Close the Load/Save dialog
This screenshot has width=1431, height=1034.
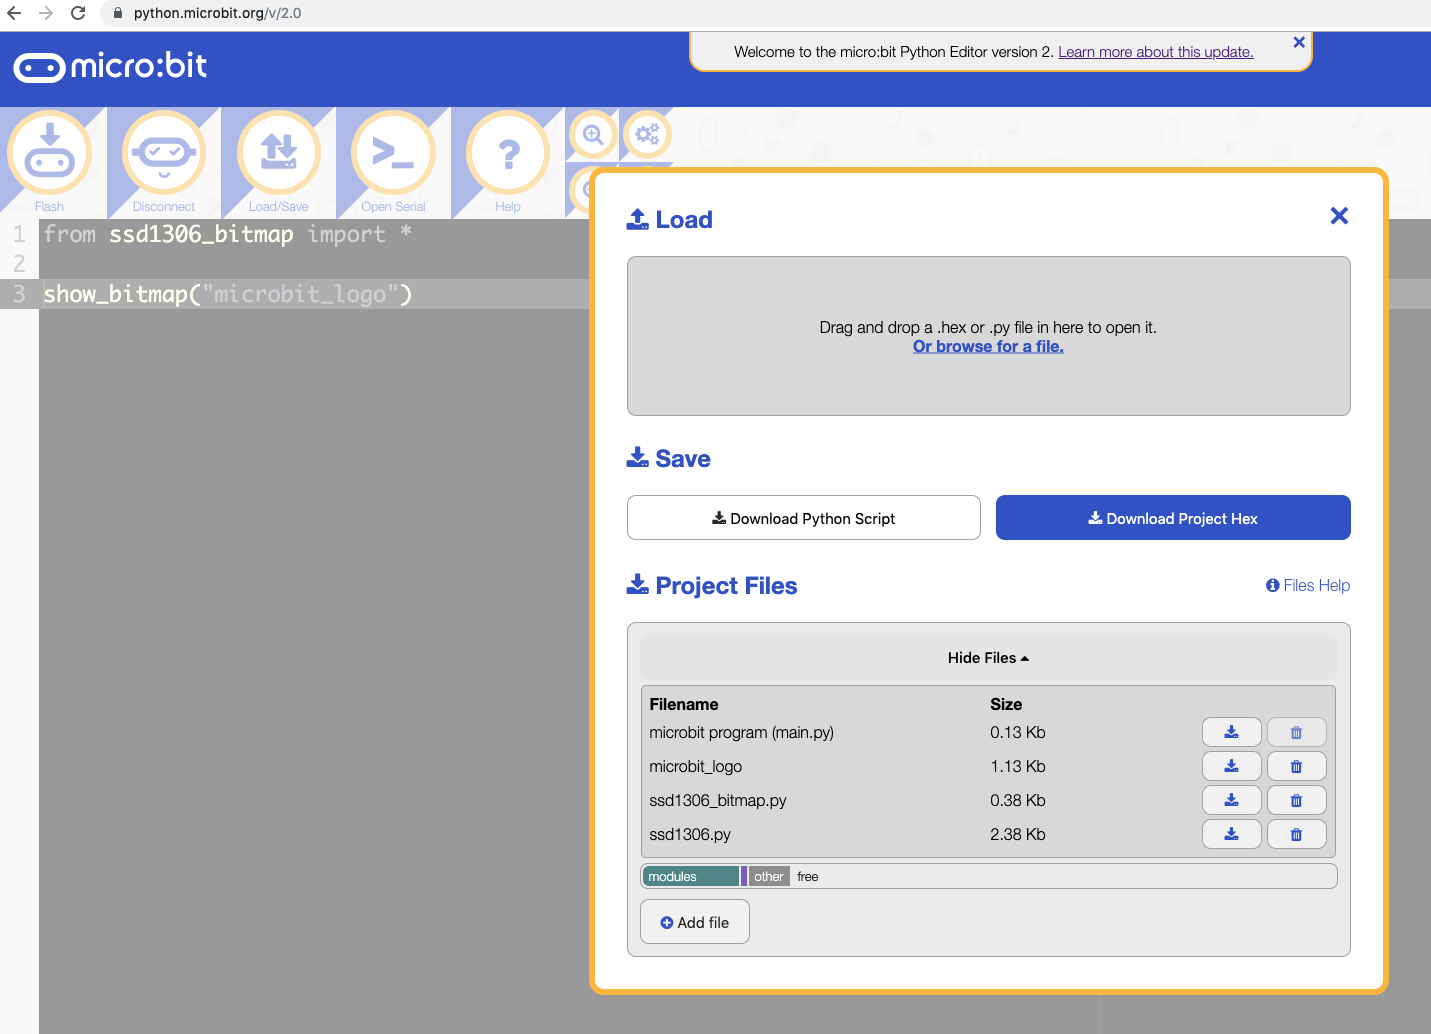click(1339, 216)
